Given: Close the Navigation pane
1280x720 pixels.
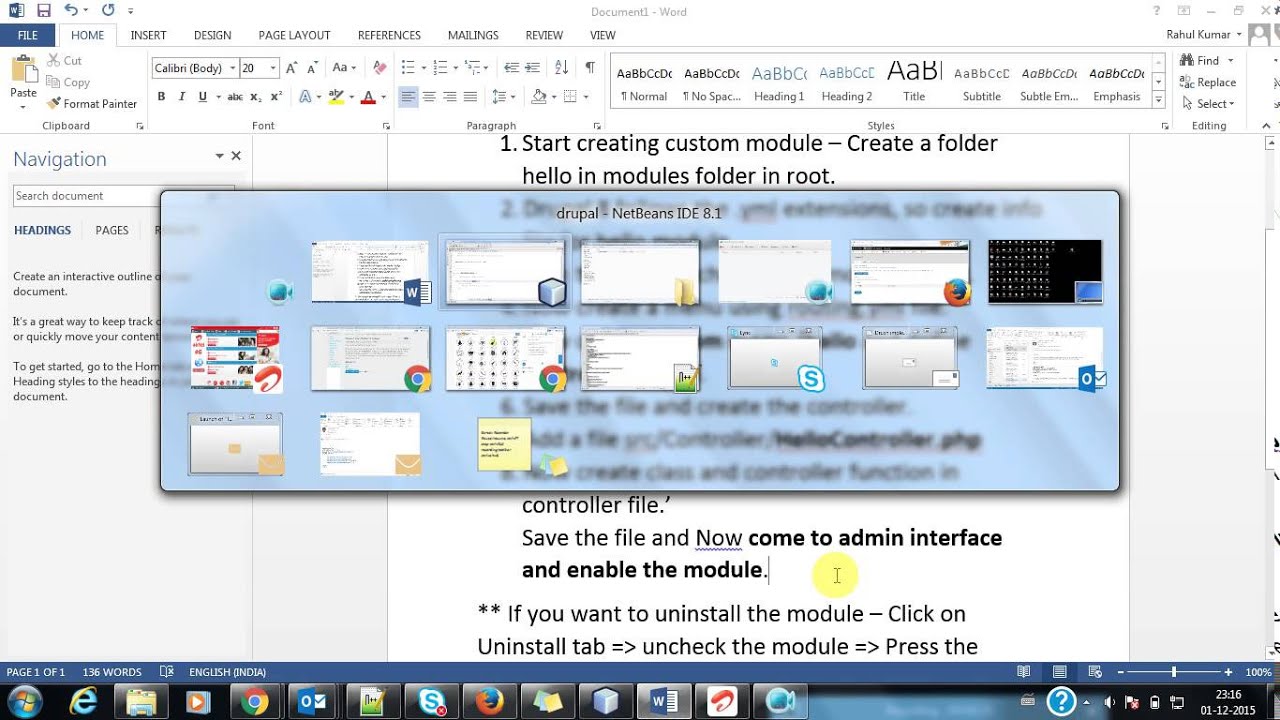Looking at the screenshot, I should [236, 156].
